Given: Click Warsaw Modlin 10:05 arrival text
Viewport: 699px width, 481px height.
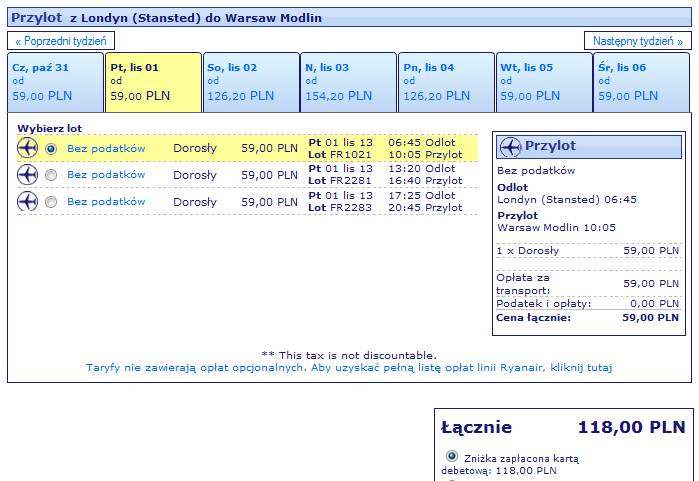Looking at the screenshot, I should 556,228.
